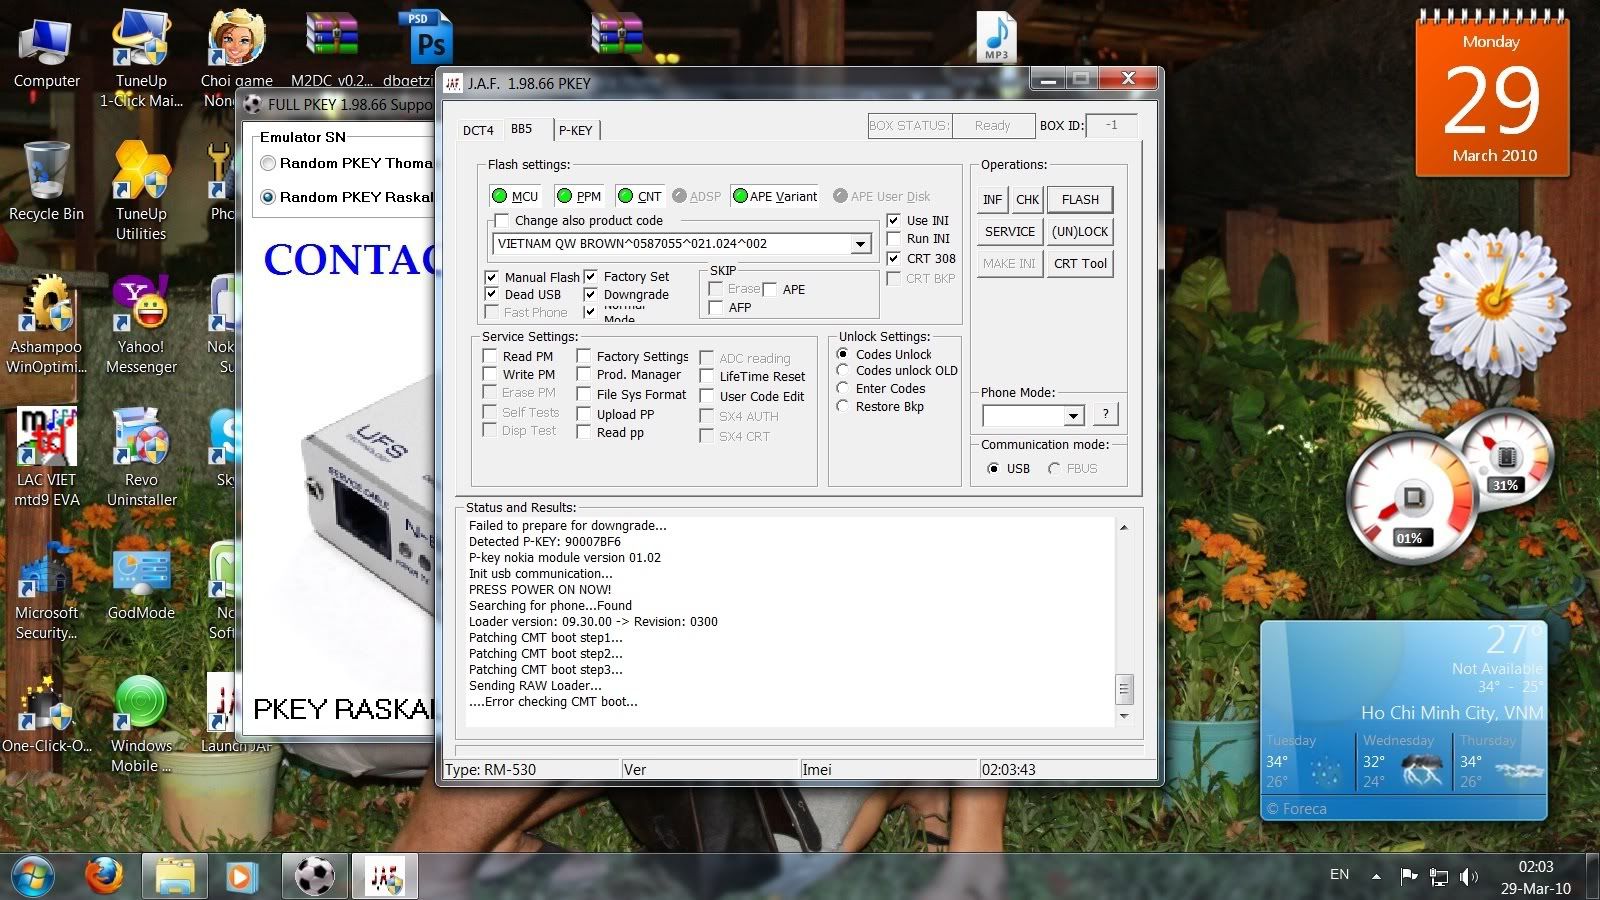1600x900 pixels.
Task: Open the Computer desktop icon
Action: 46,53
